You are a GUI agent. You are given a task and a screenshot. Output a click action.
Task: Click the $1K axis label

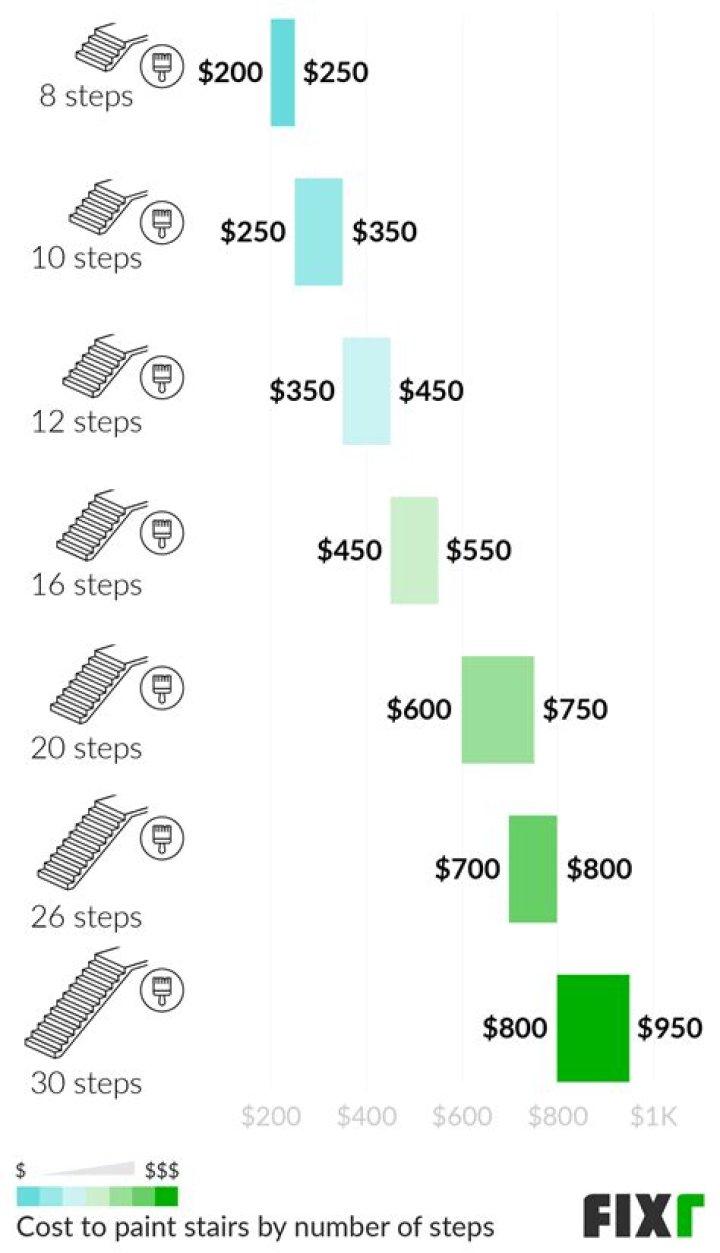(654, 1117)
